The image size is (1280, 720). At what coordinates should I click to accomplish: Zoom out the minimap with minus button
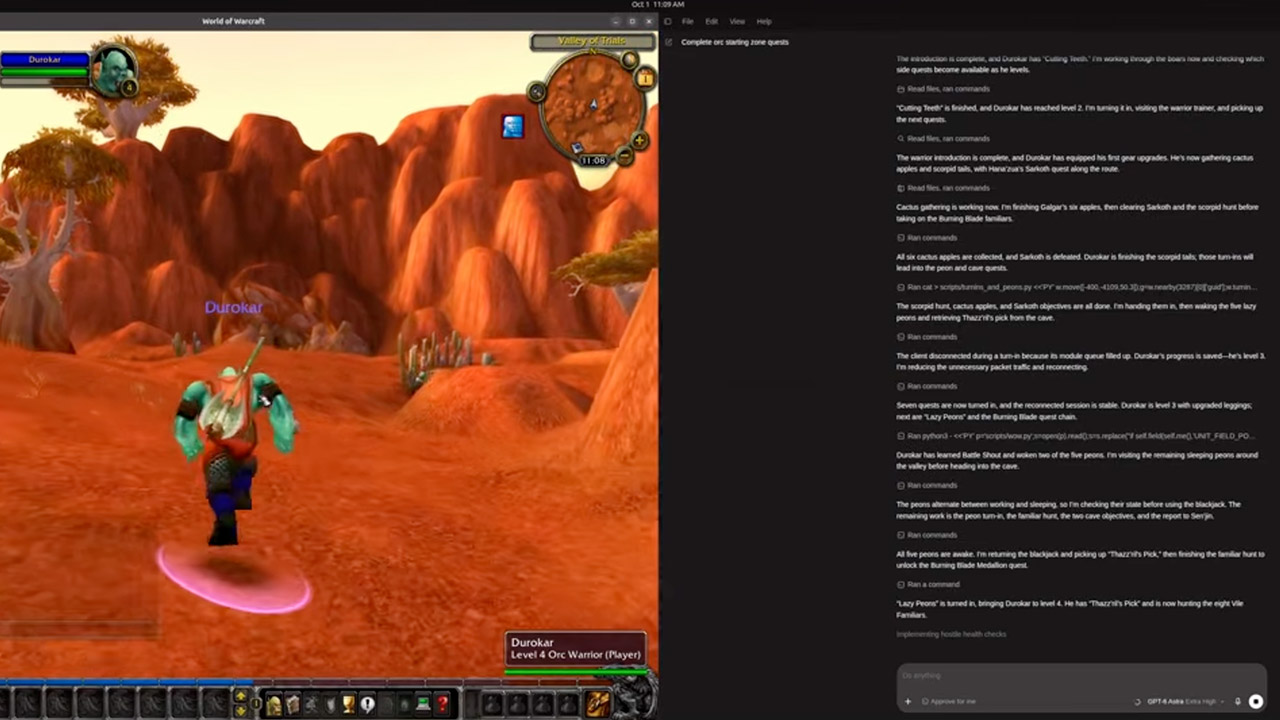625,156
